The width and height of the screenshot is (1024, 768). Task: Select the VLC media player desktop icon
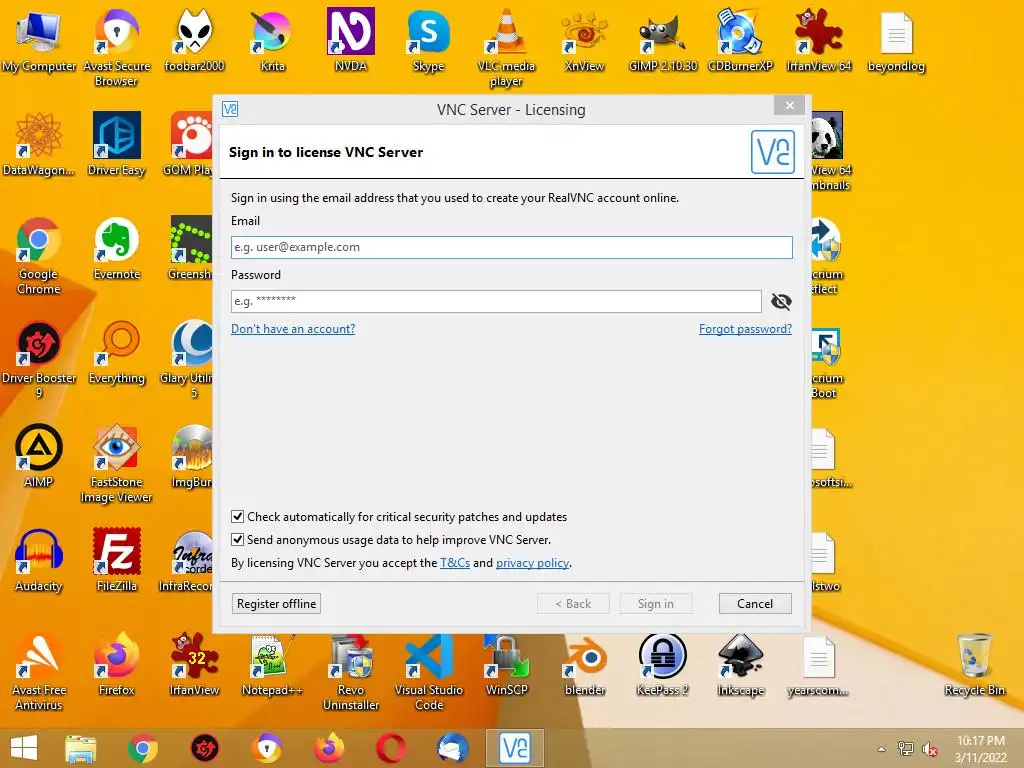click(506, 48)
